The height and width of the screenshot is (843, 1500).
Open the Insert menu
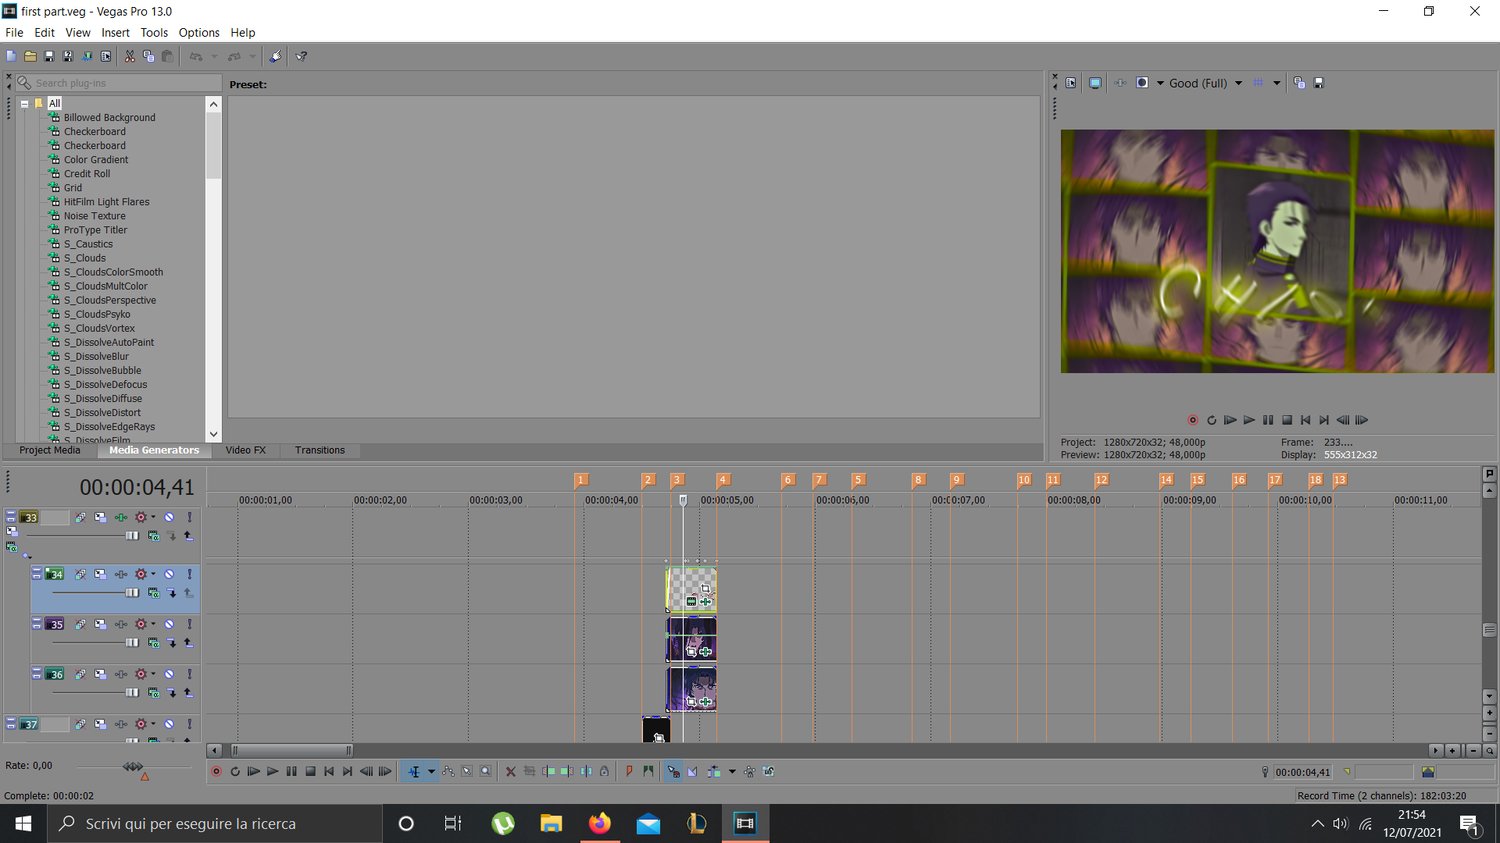coord(115,32)
